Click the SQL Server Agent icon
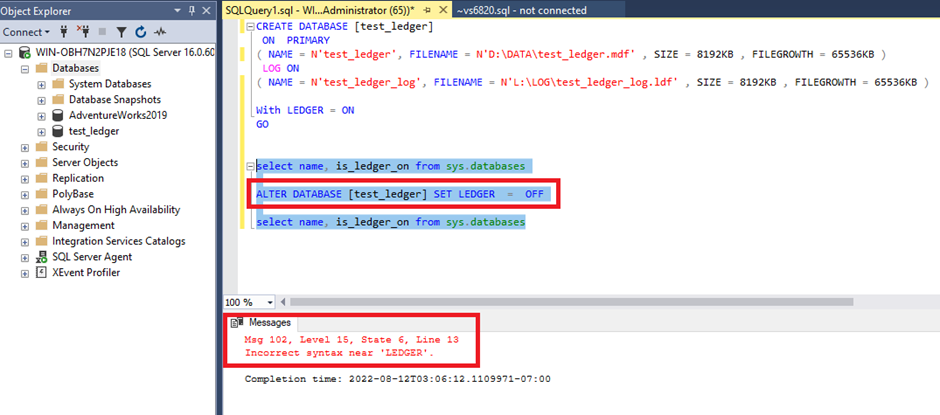This screenshot has height=415, width=940. [x=41, y=257]
